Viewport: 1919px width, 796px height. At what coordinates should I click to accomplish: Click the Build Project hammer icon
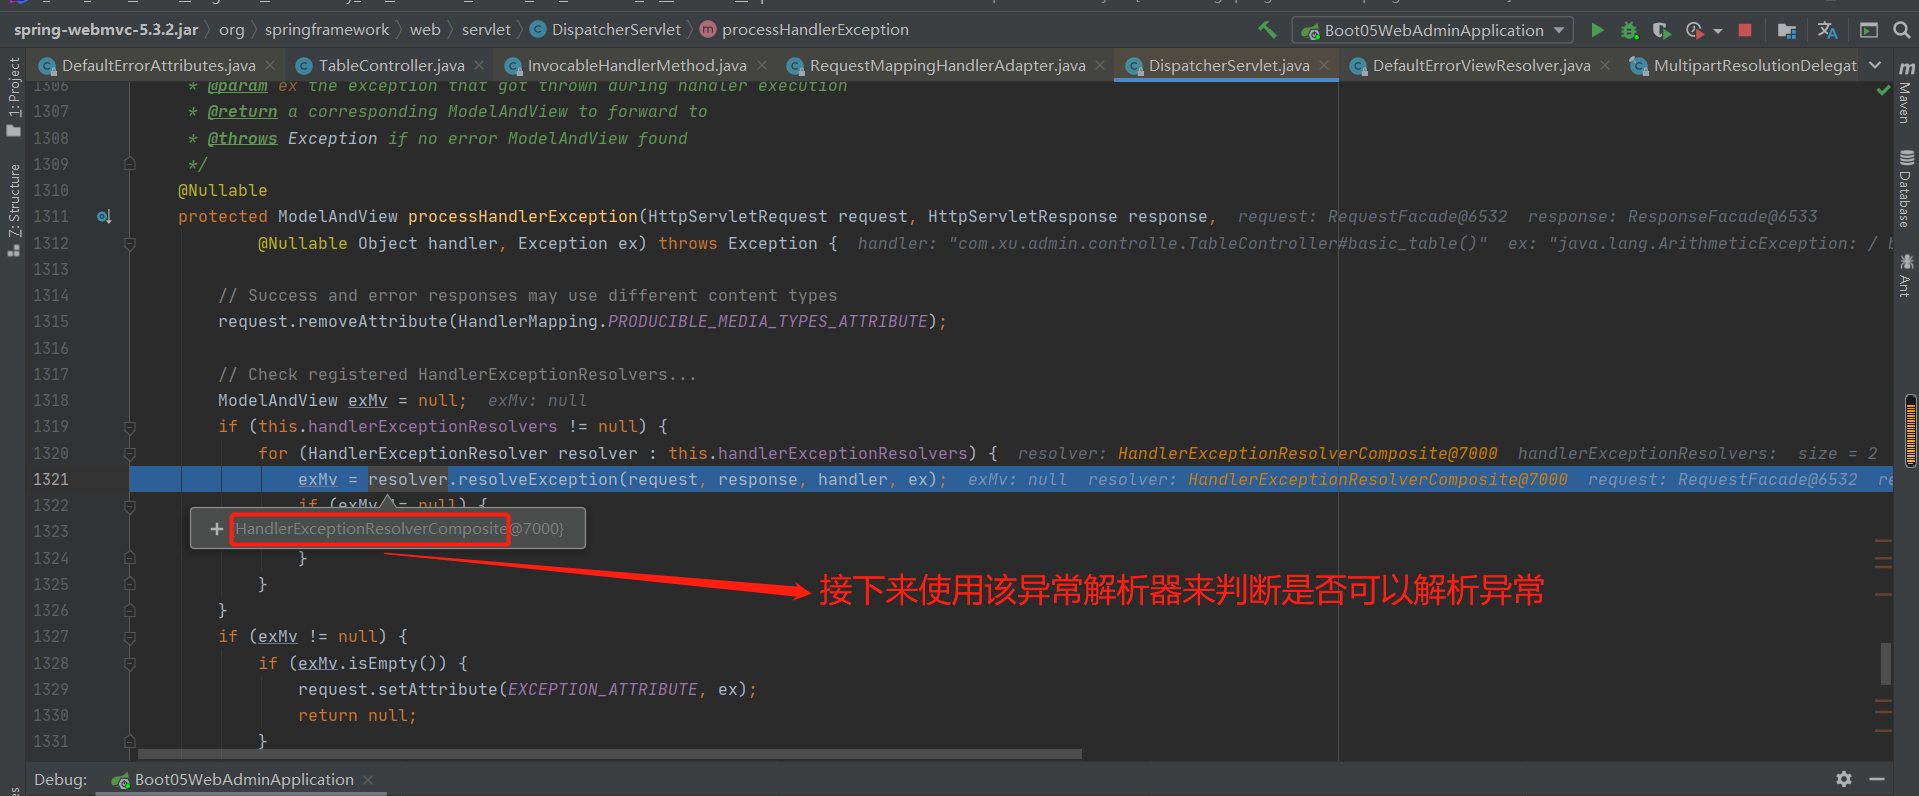click(x=1267, y=30)
